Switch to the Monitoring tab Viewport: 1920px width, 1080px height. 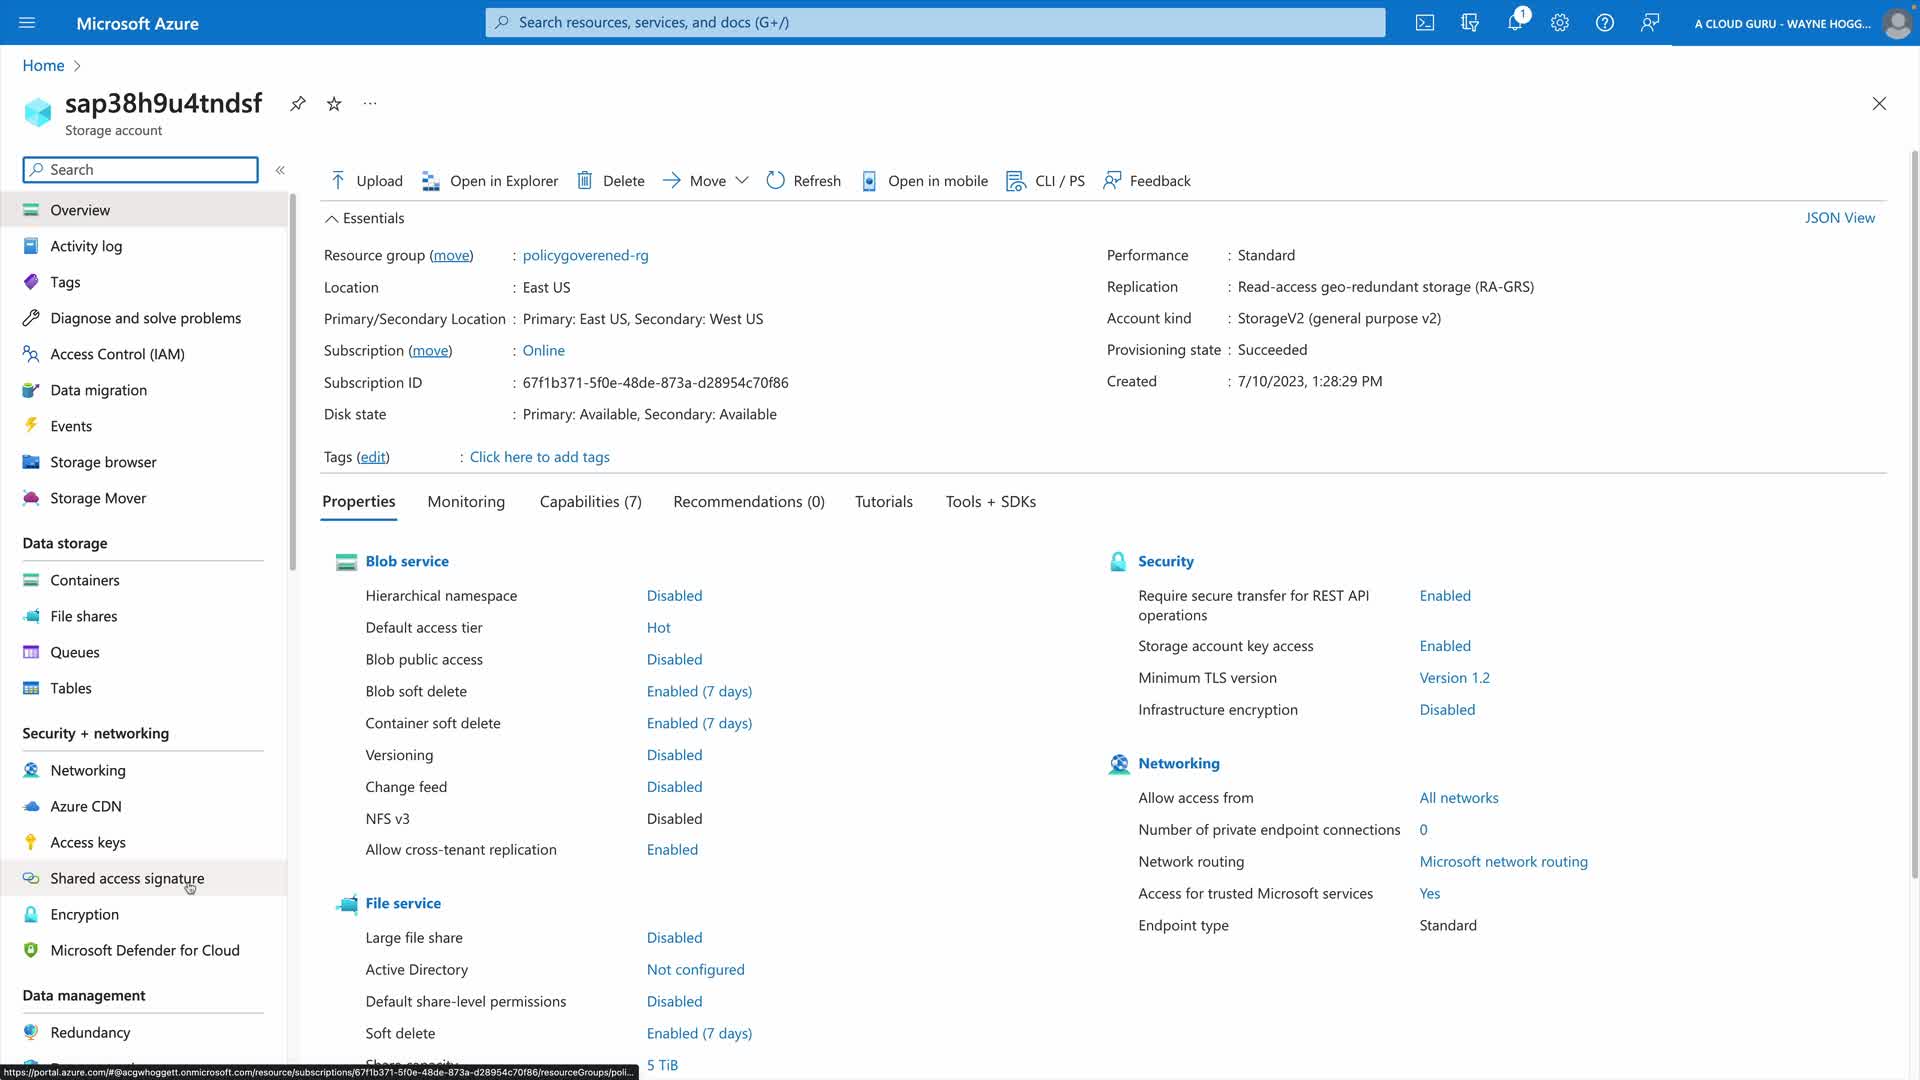click(466, 502)
